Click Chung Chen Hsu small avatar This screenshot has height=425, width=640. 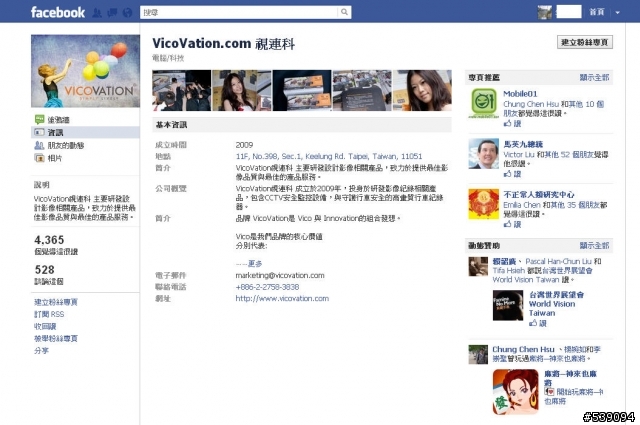pos(478,354)
